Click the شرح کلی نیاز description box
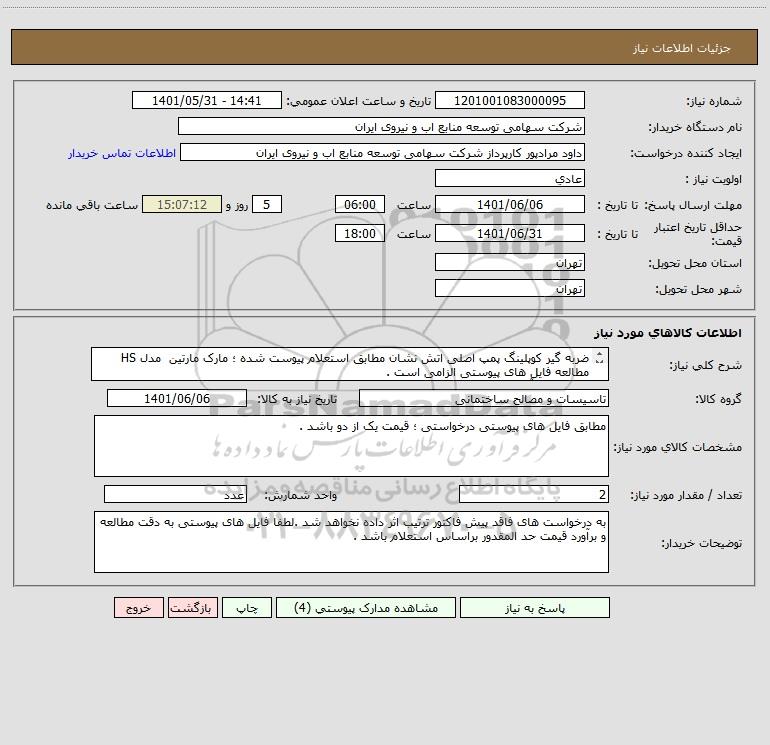 pos(350,364)
